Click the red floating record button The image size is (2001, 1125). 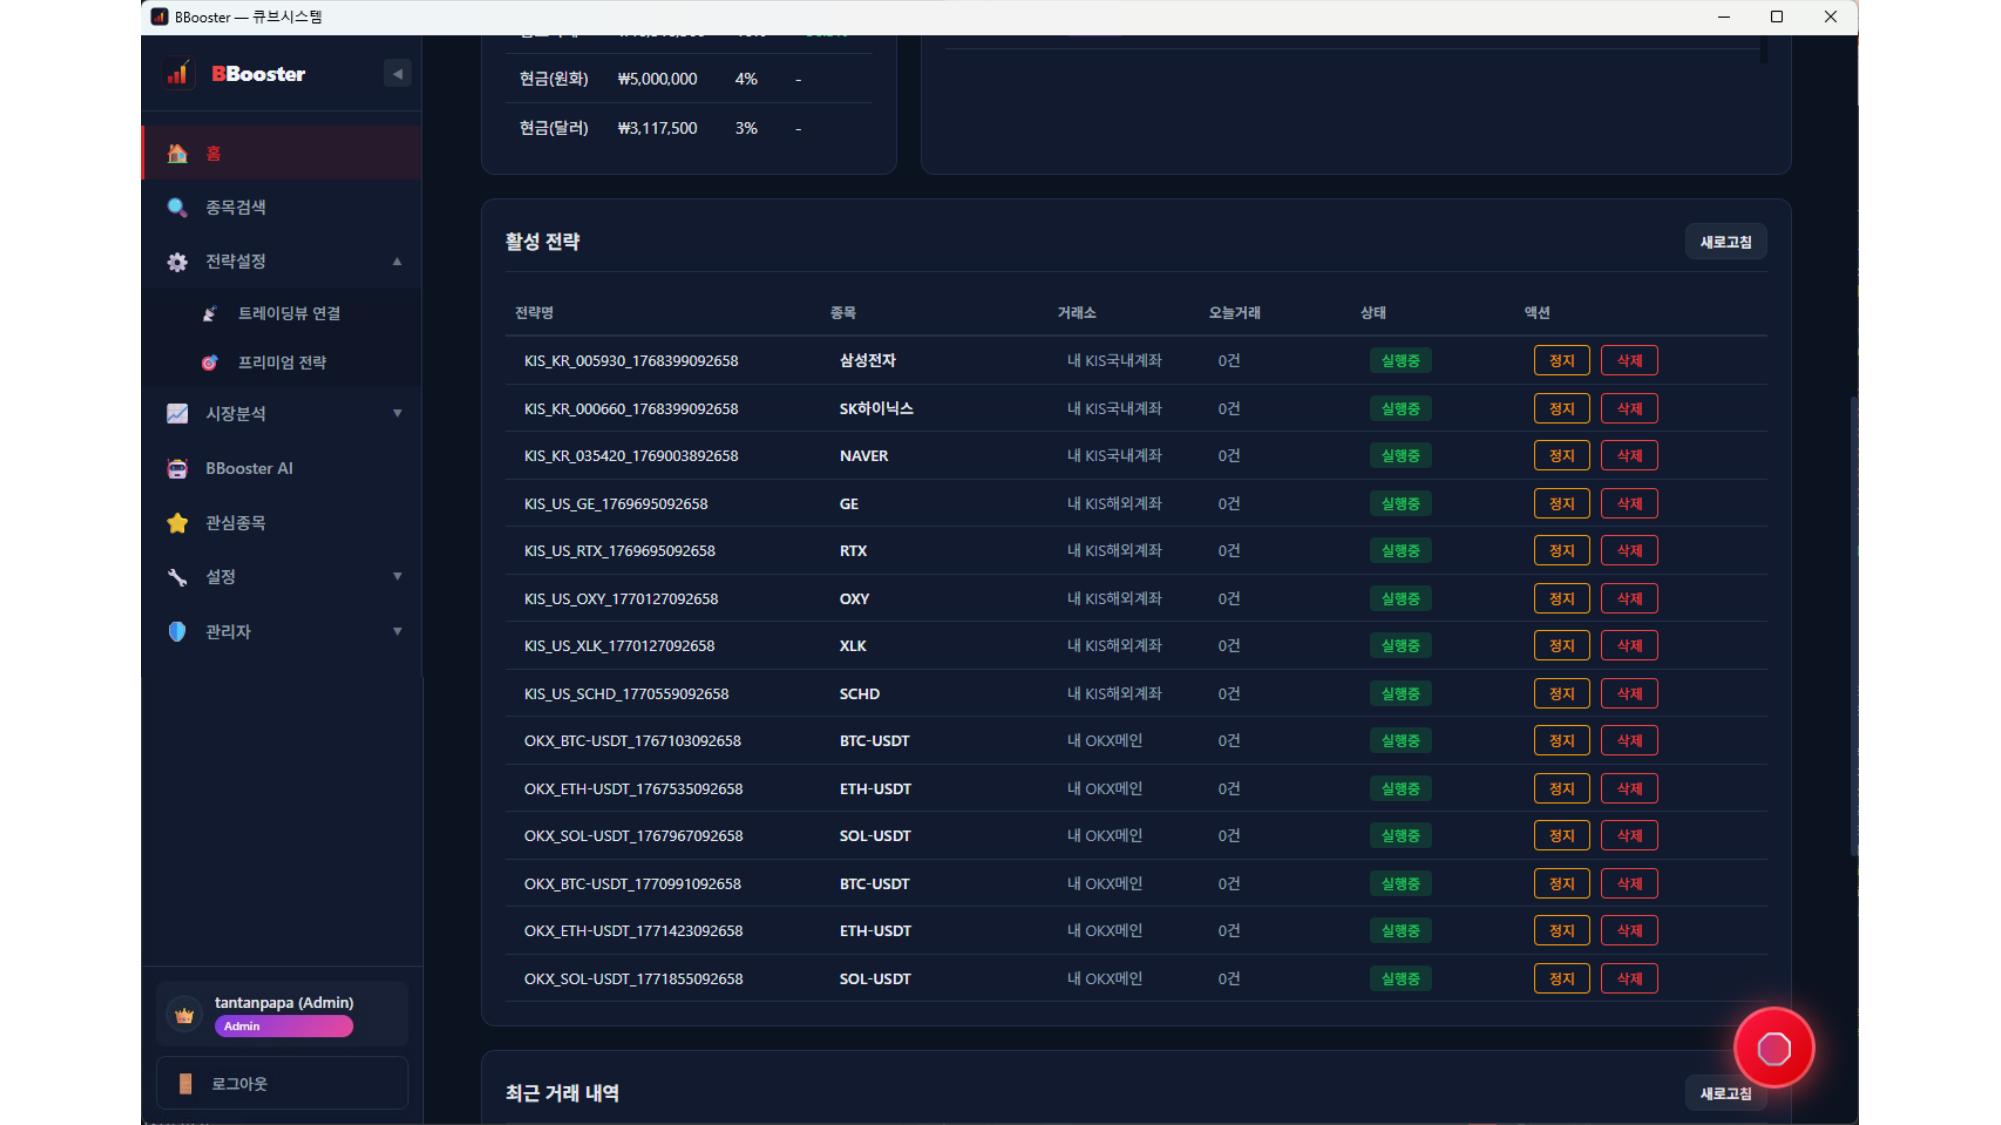1773,1048
